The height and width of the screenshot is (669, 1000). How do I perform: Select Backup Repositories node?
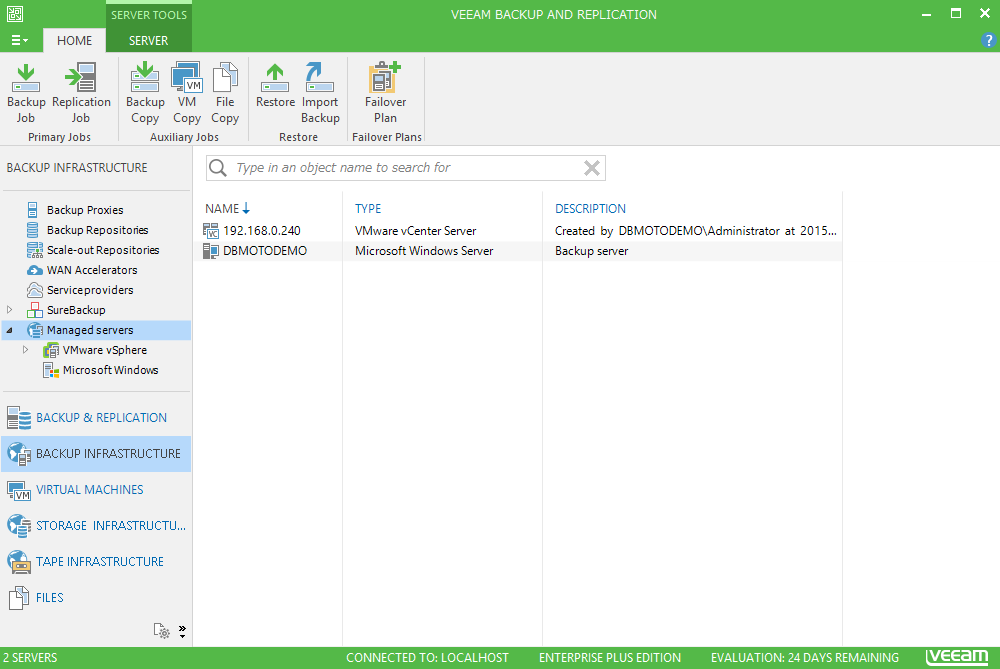pyautogui.click(x=97, y=230)
